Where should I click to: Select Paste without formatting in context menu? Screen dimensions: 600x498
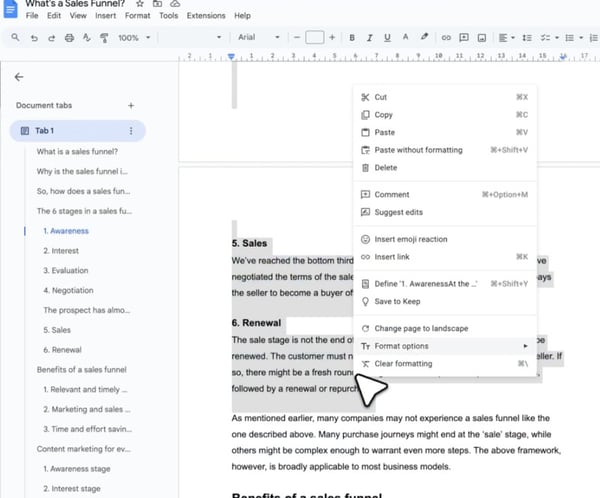pos(418,150)
